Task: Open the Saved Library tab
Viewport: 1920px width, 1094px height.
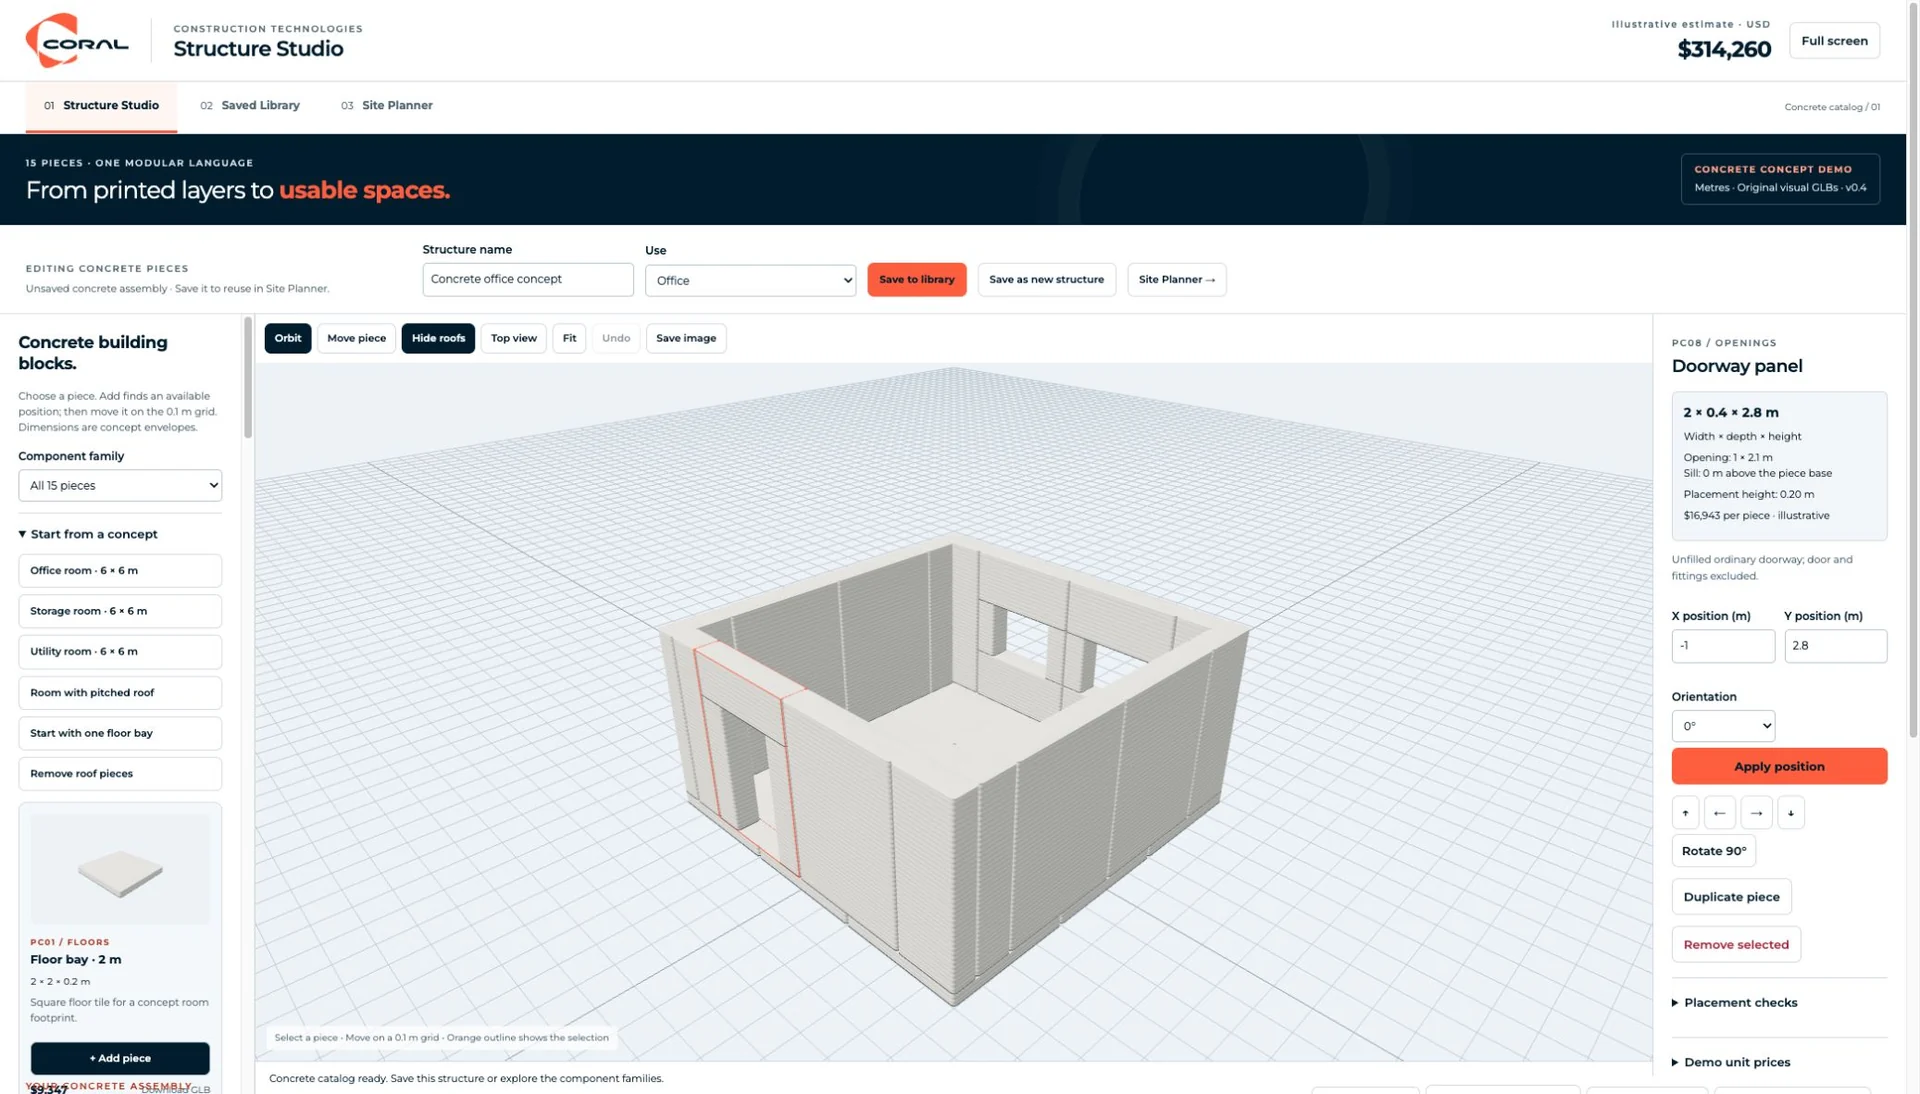Action: [250, 105]
